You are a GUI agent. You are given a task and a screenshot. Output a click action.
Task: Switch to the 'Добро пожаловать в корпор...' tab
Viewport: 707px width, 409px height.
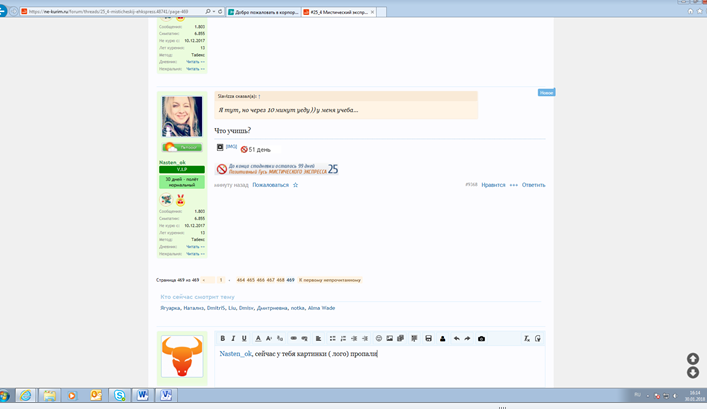[x=263, y=12]
